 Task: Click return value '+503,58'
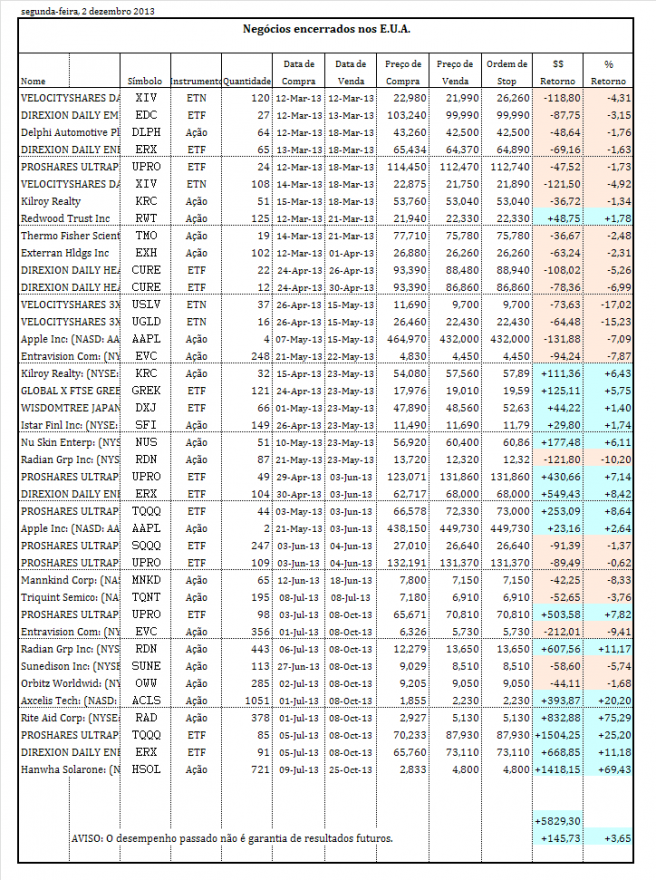(x=561, y=615)
